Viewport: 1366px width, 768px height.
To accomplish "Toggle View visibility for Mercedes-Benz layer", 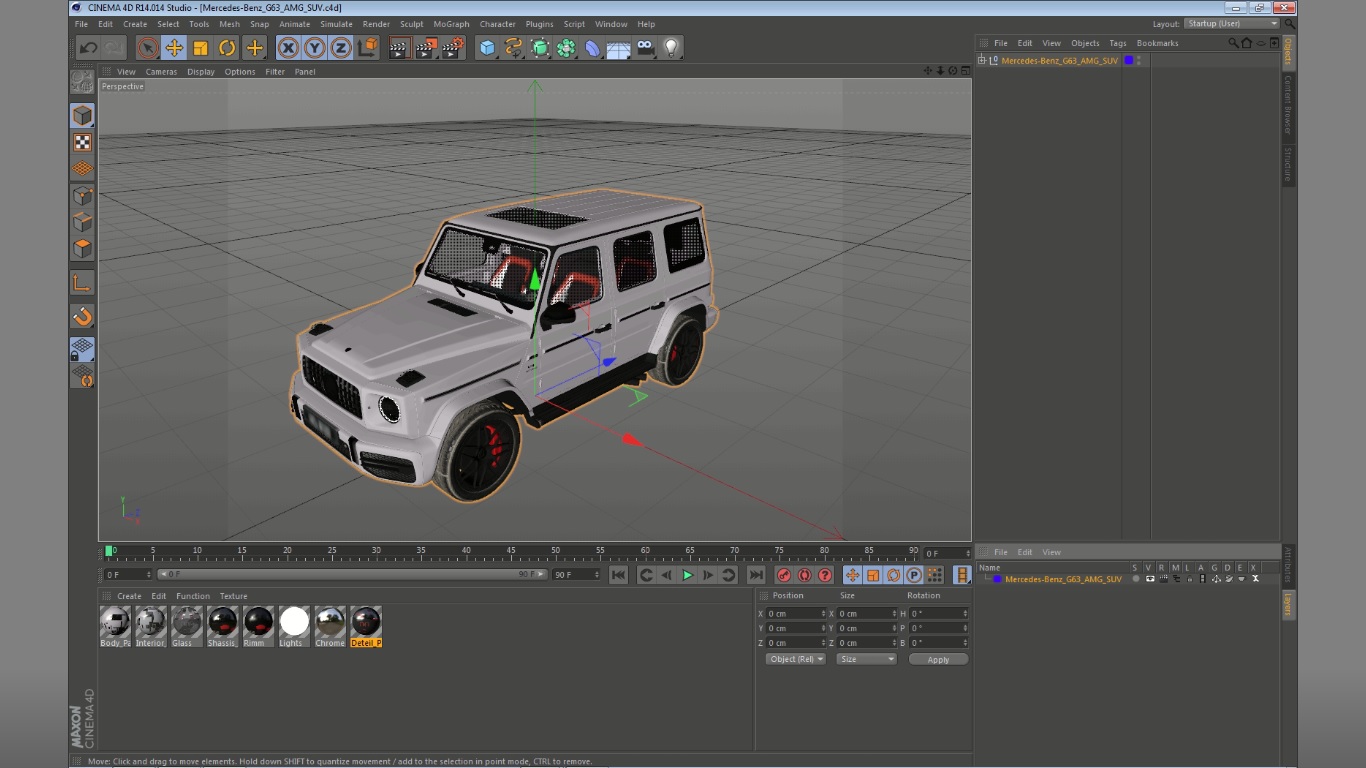I will pyautogui.click(x=1150, y=579).
